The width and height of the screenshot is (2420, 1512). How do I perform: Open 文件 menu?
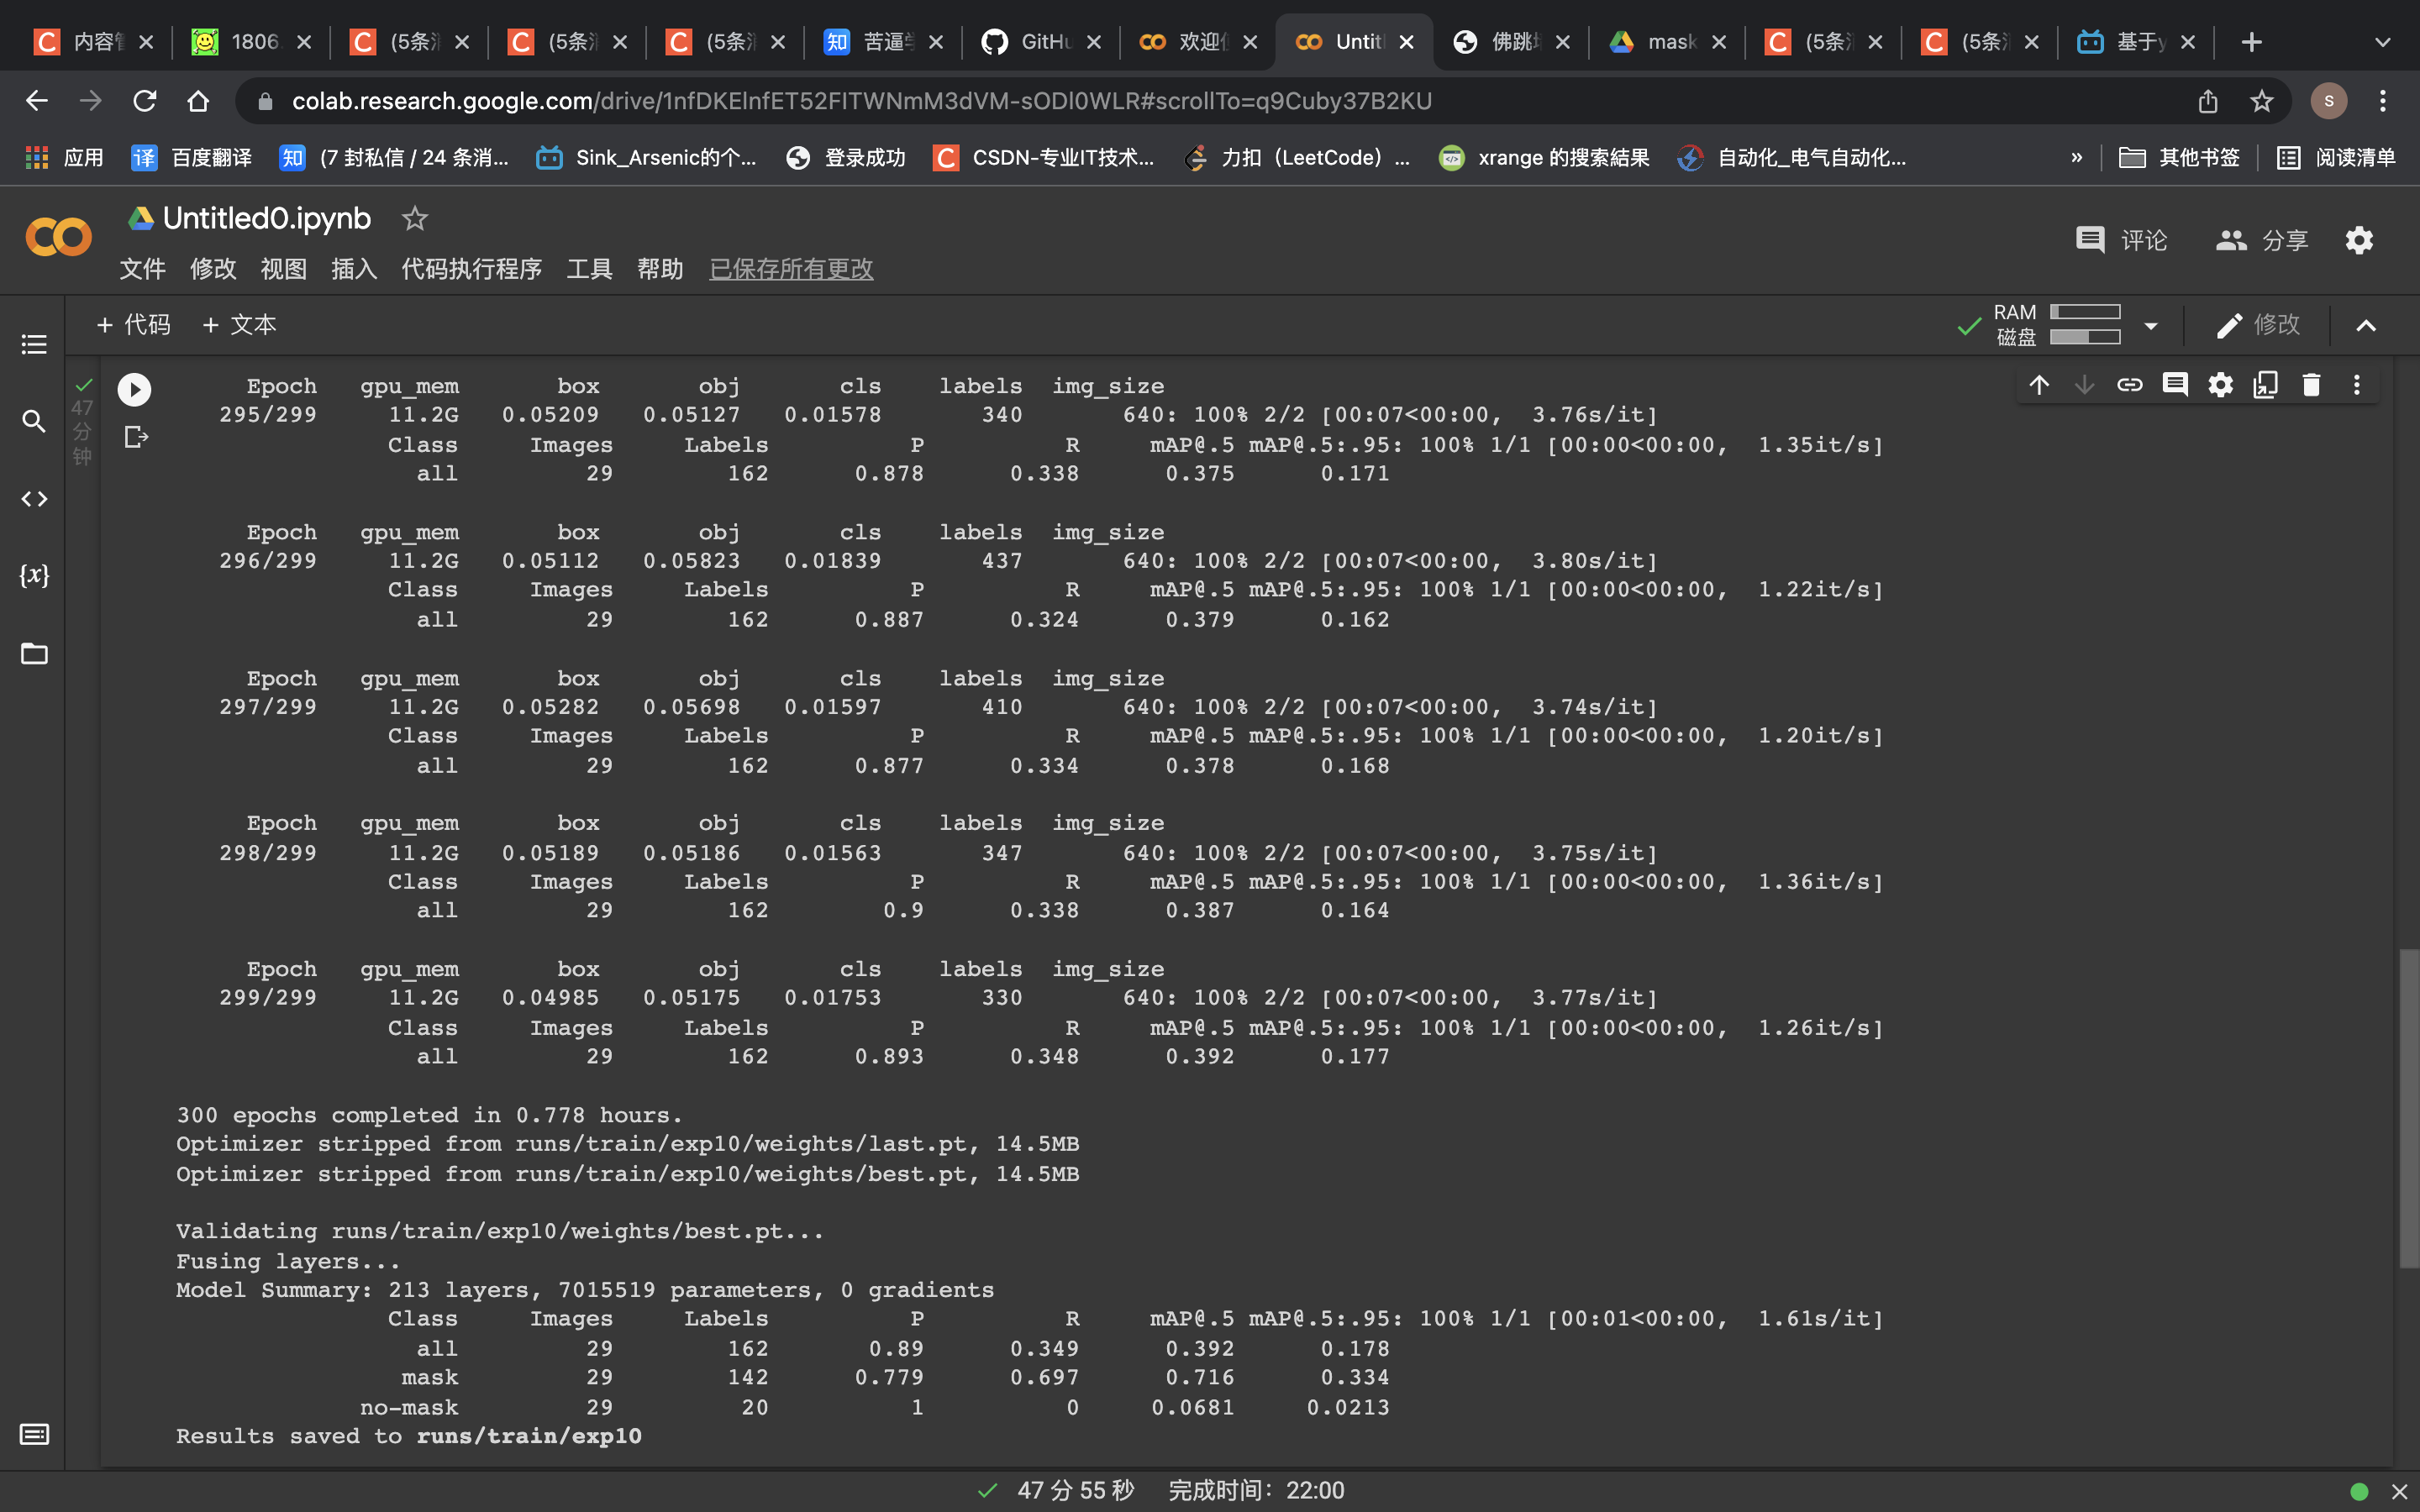point(142,269)
